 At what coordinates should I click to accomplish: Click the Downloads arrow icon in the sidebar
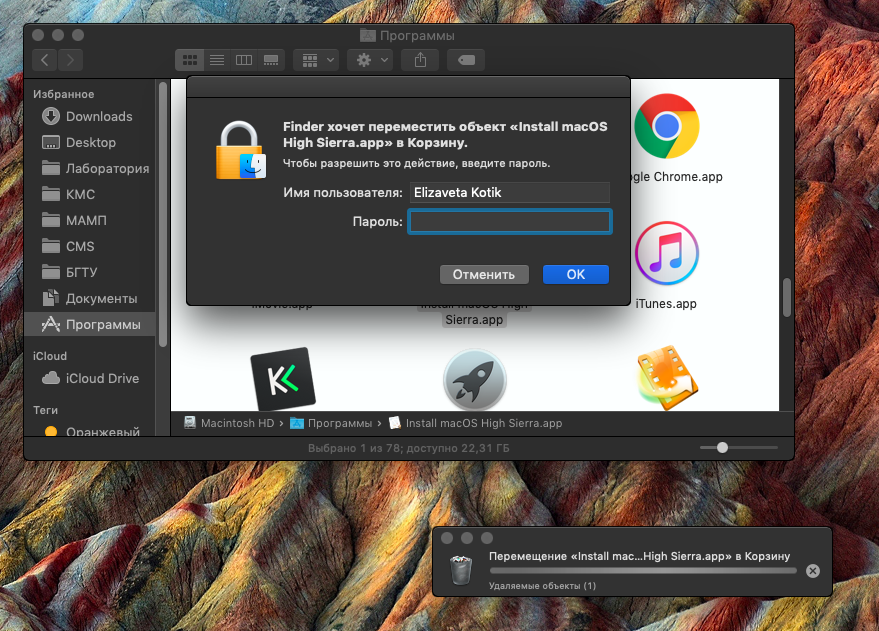50,116
